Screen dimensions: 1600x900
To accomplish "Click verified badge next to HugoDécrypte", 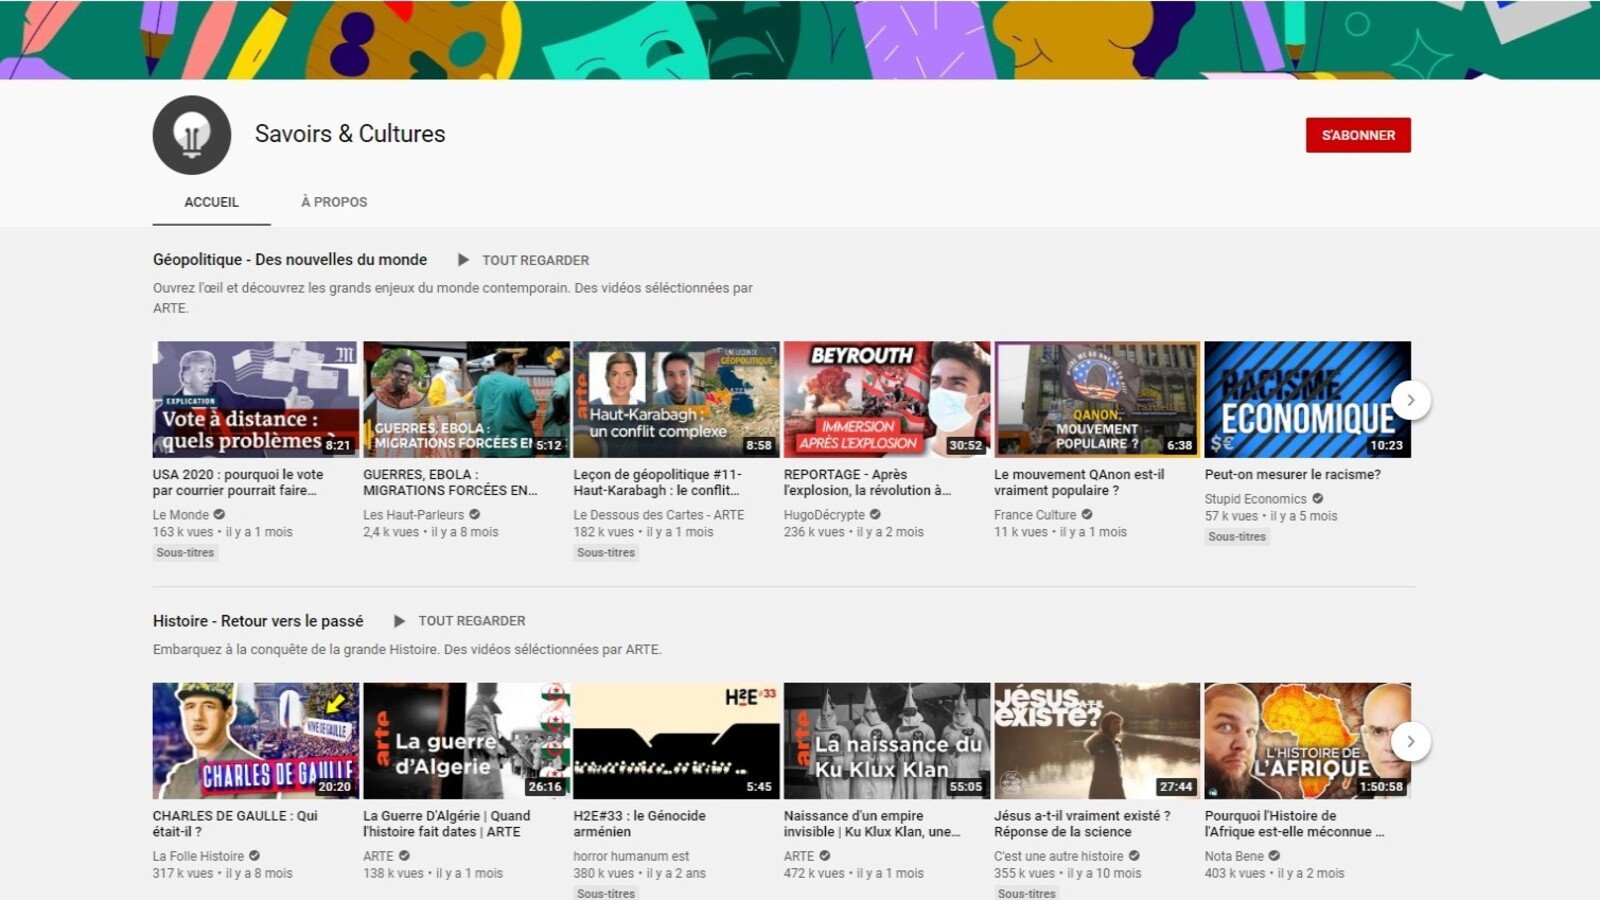I will tap(875, 515).
